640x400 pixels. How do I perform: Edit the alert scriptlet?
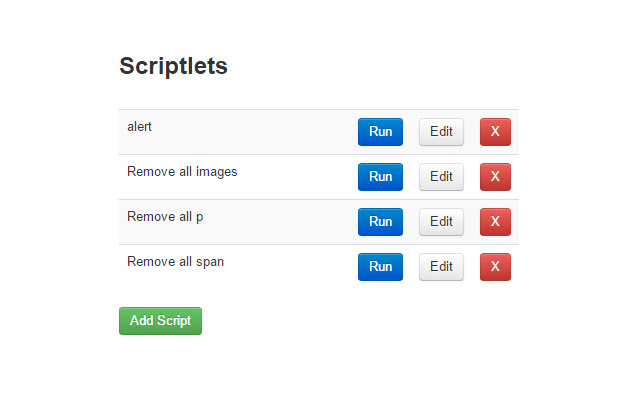[441, 132]
